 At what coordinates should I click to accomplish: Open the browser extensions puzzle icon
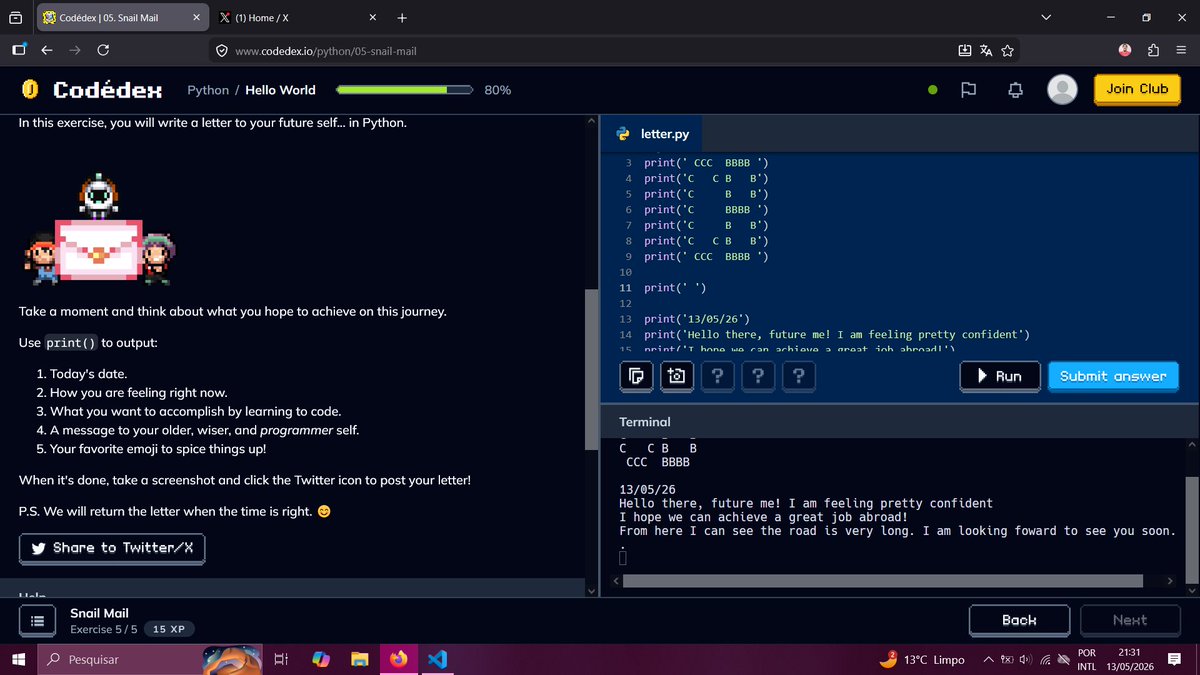(x=1153, y=50)
